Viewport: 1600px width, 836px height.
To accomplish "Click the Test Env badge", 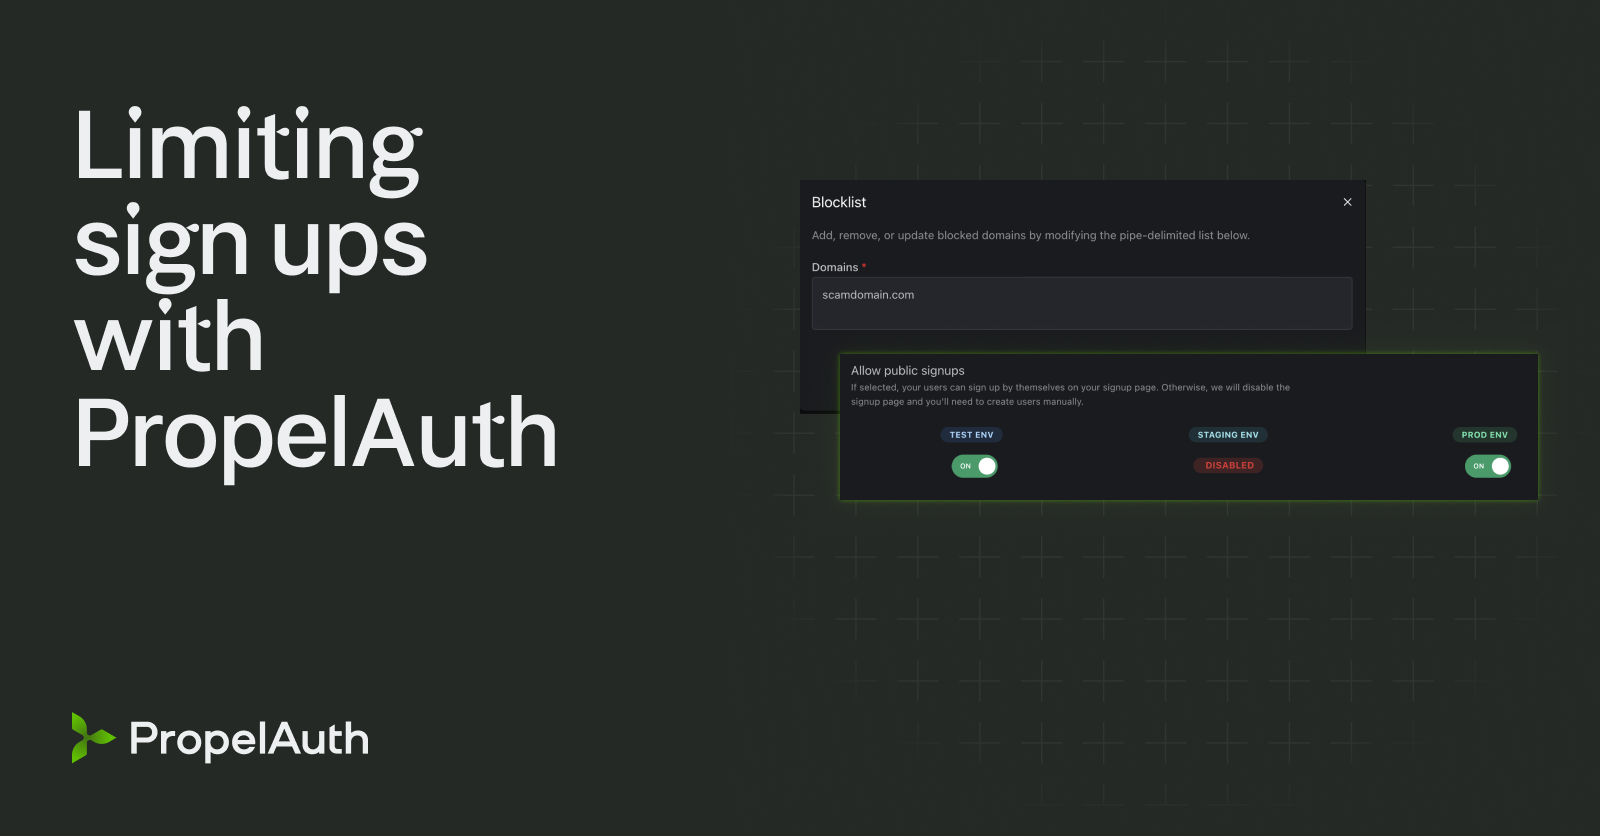I will click(971, 435).
